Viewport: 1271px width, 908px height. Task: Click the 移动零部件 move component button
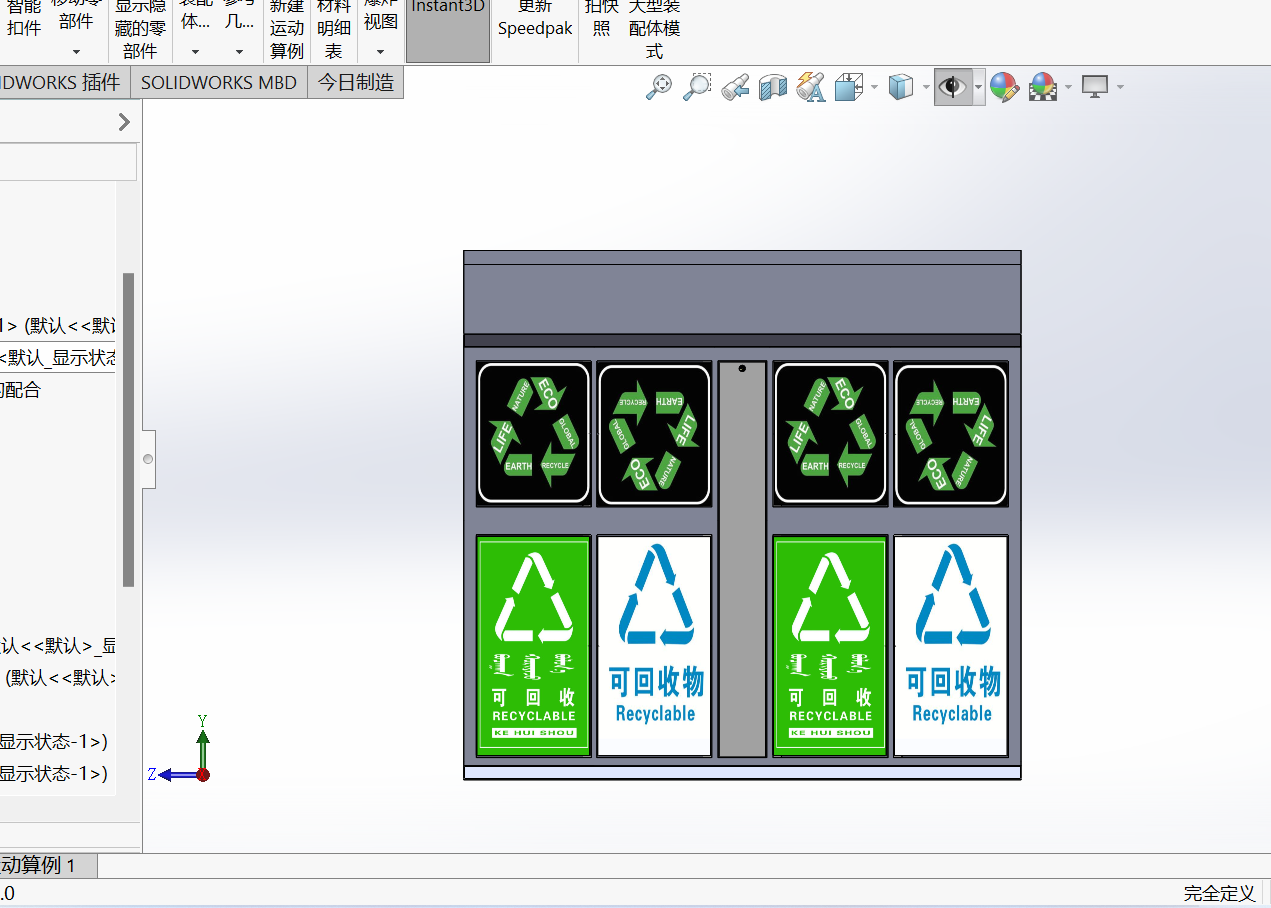(76, 16)
